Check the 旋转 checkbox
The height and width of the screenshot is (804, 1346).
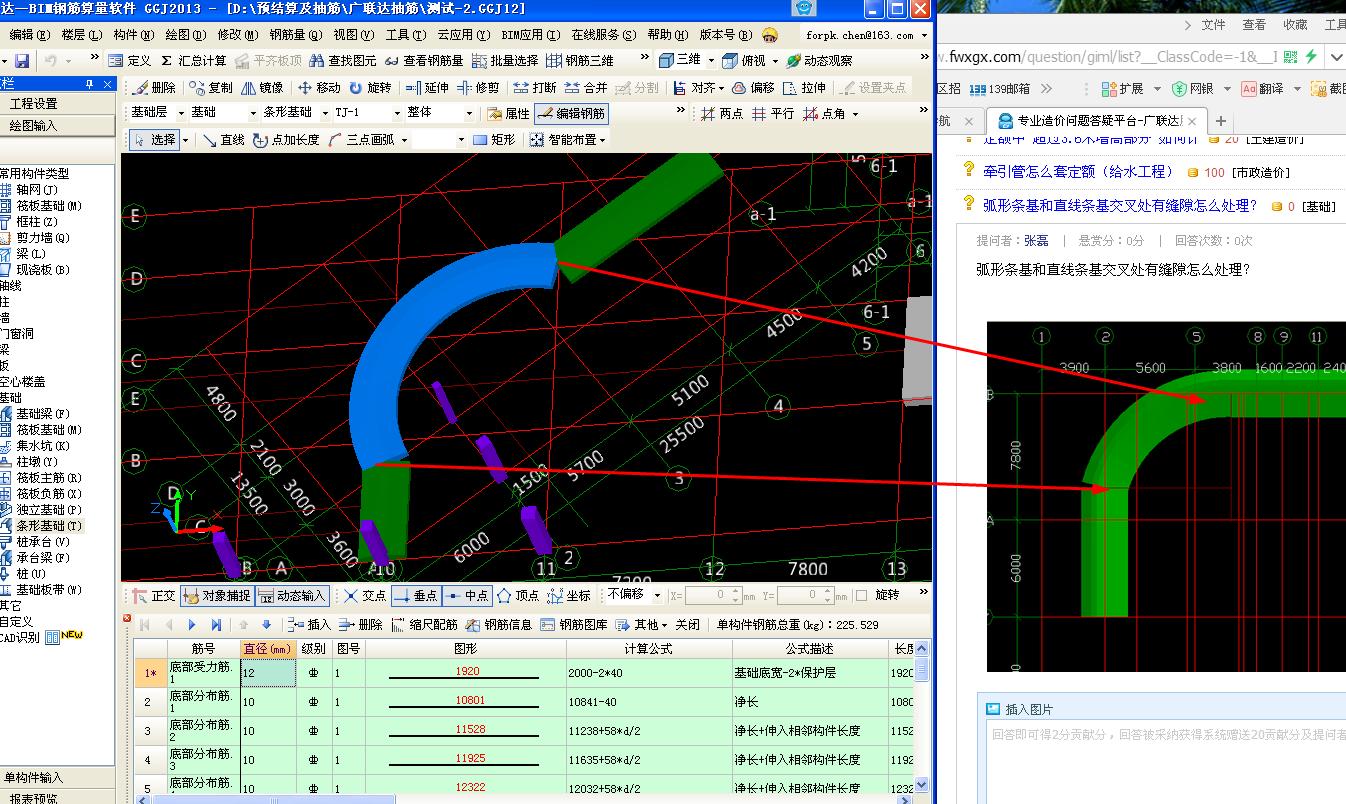[861, 595]
